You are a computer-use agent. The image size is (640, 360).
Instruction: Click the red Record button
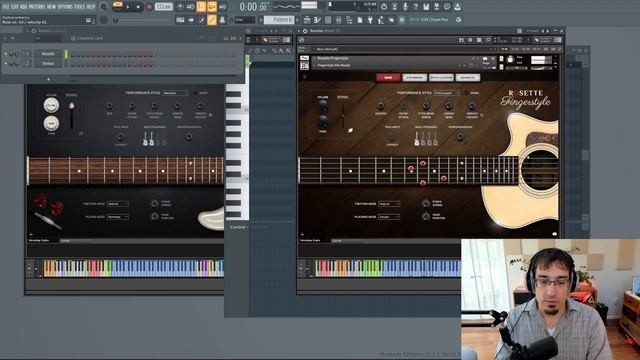pos(149,7)
